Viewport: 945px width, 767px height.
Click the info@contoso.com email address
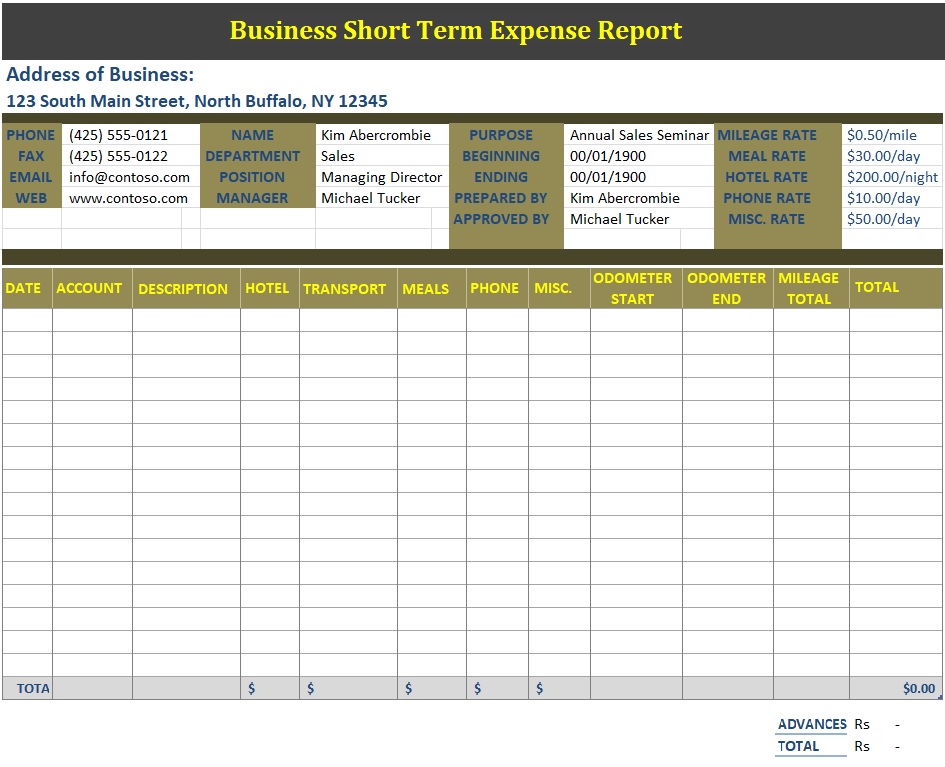coord(129,177)
